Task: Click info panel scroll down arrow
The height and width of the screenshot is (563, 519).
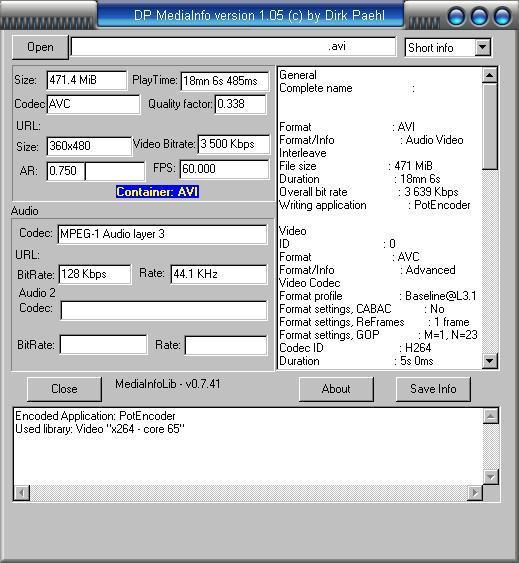Action: click(490, 360)
